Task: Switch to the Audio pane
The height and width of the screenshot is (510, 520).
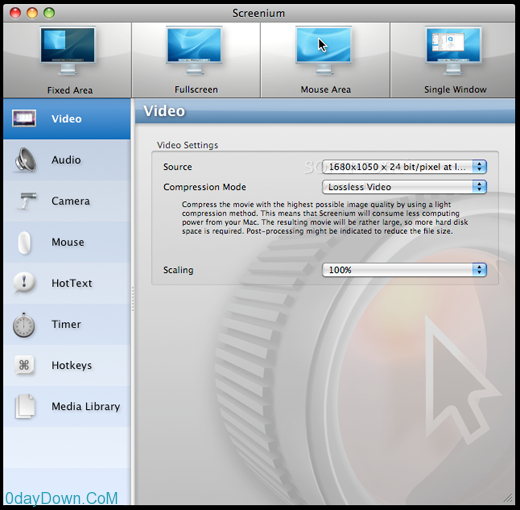Action: tap(67, 160)
